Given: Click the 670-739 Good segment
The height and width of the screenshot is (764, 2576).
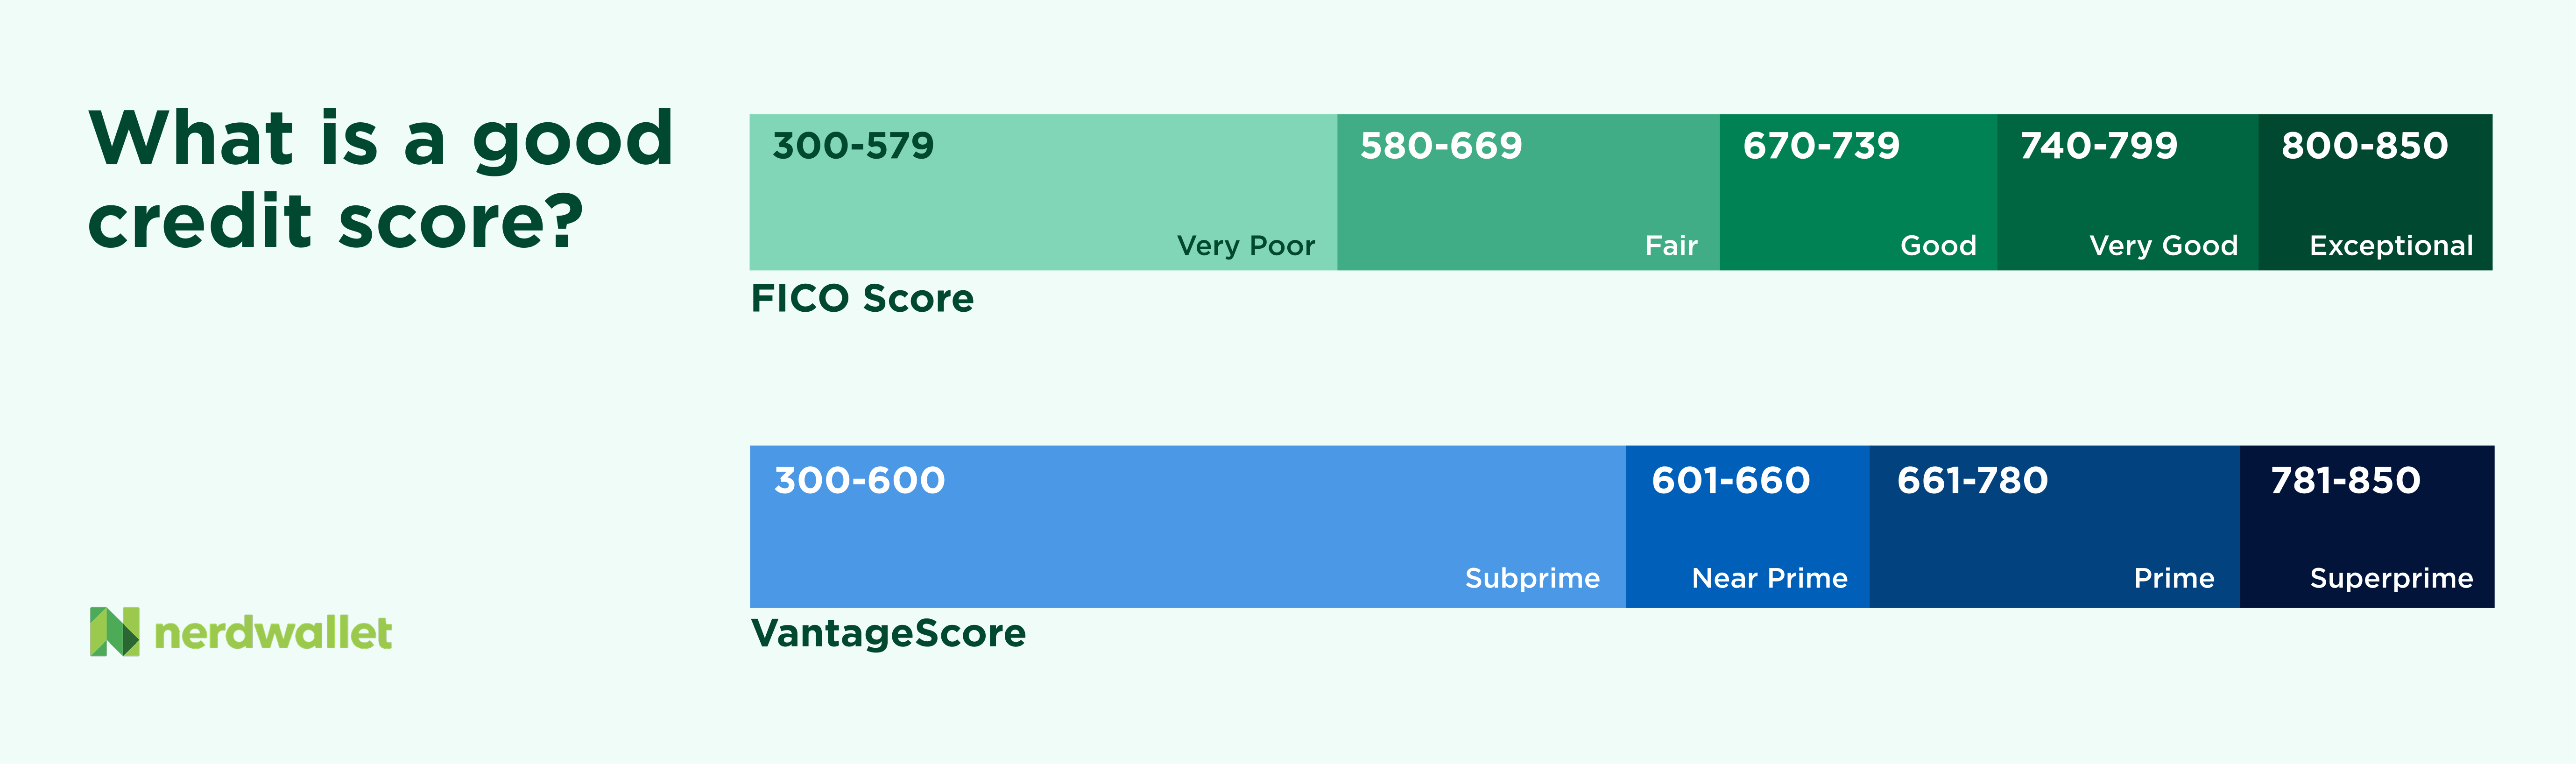Looking at the screenshot, I should coord(1857,192).
